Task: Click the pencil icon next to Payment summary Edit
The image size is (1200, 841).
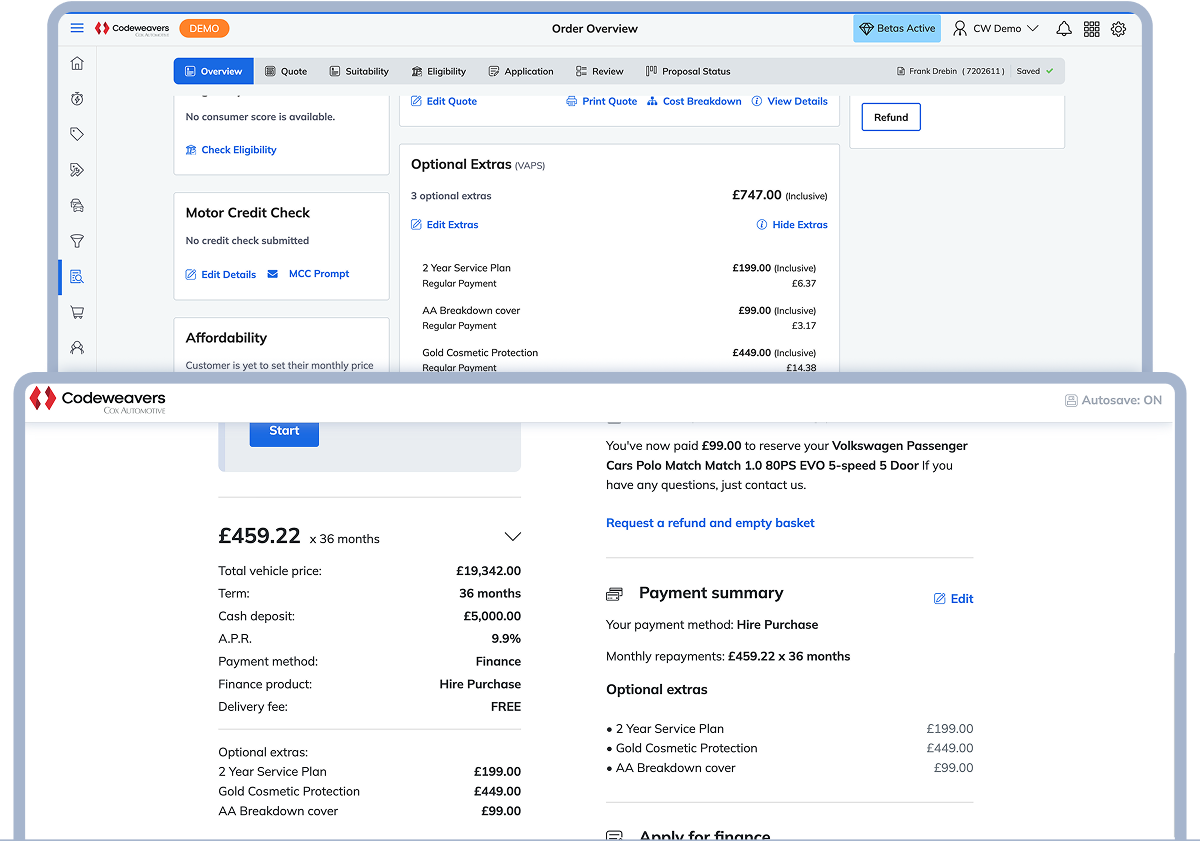Action: coord(939,599)
